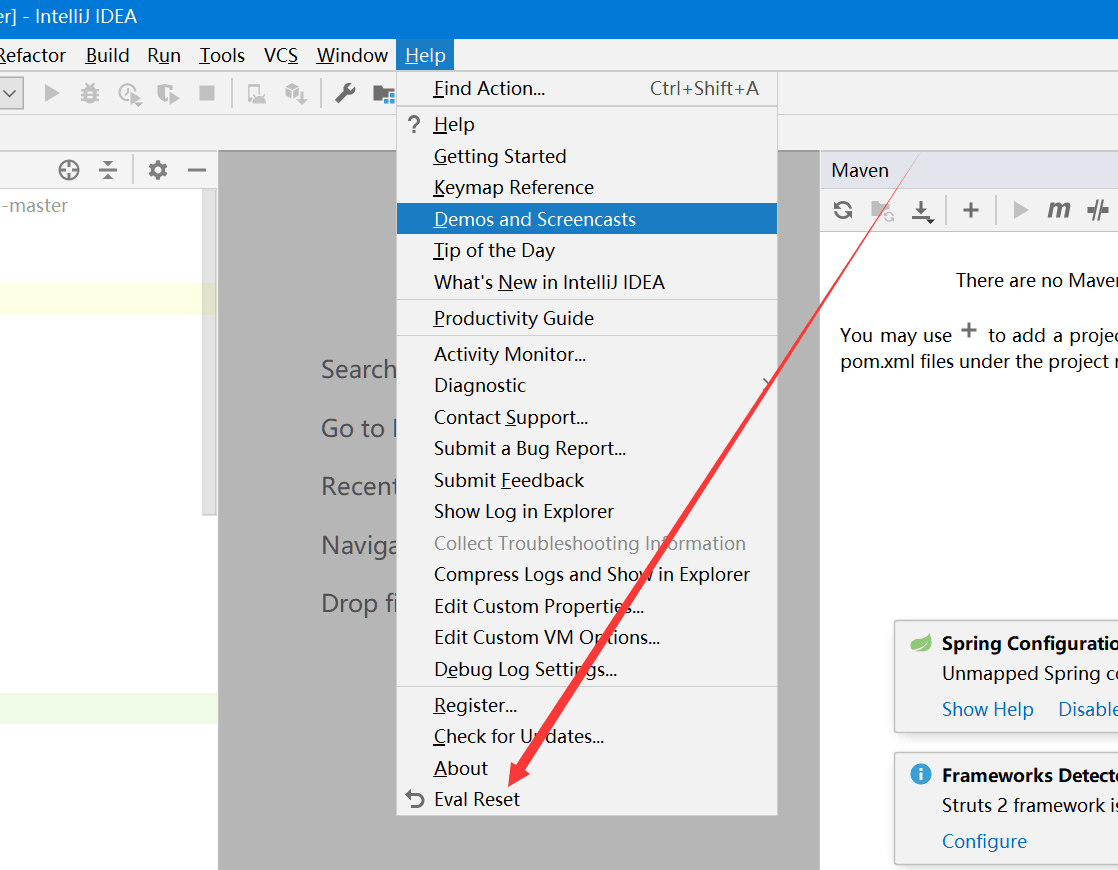This screenshot has width=1118, height=870.
Task: Click the Maven panel title
Action: pos(860,170)
